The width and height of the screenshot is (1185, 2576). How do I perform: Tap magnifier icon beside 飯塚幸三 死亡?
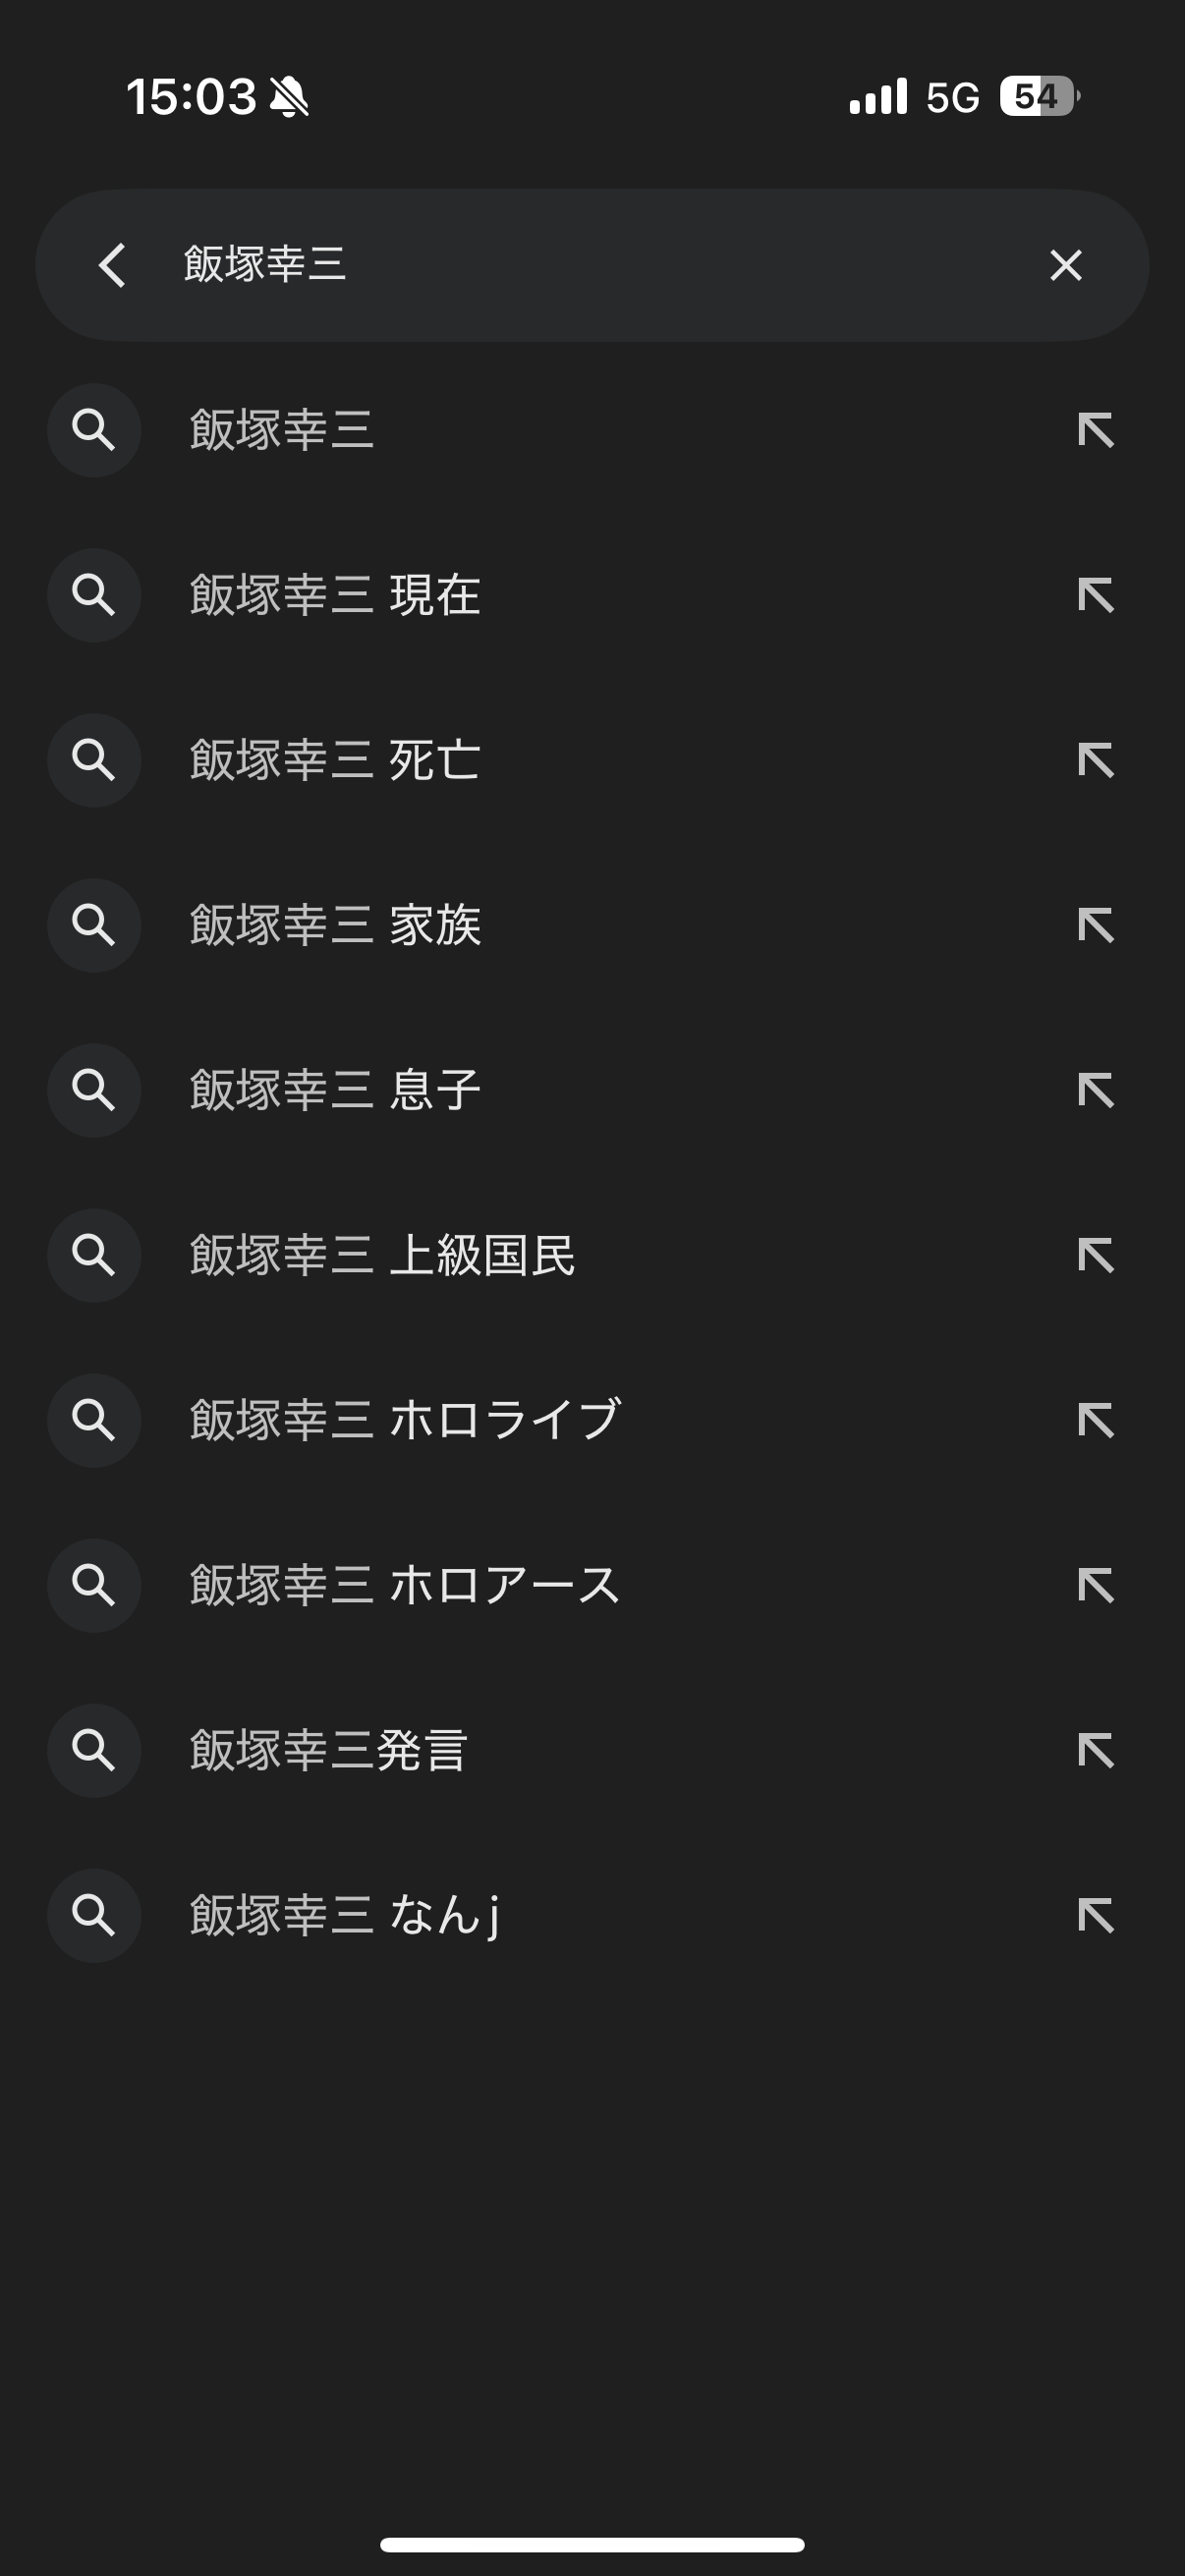click(x=94, y=760)
